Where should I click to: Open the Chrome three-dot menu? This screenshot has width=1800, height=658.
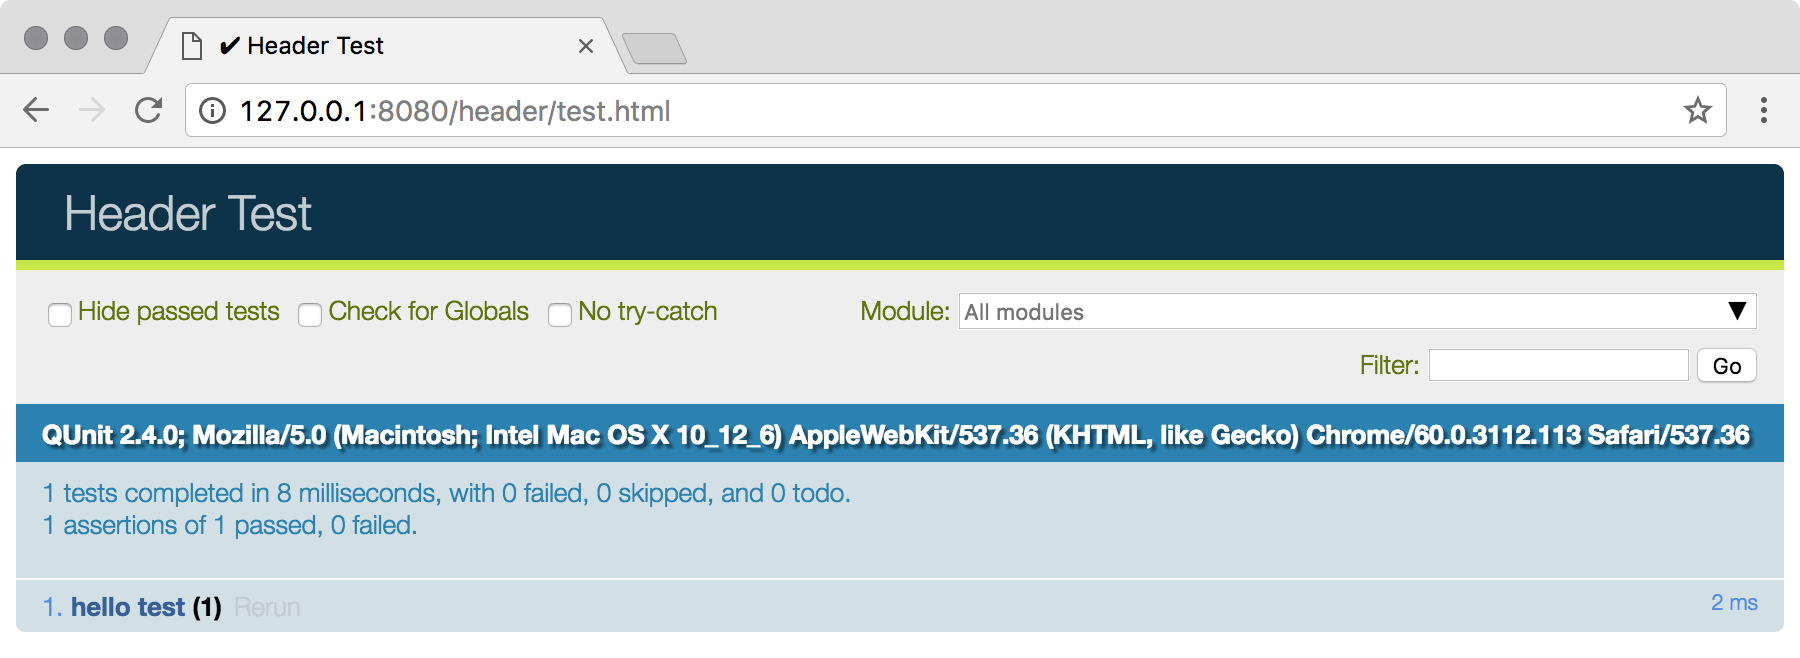[1764, 110]
